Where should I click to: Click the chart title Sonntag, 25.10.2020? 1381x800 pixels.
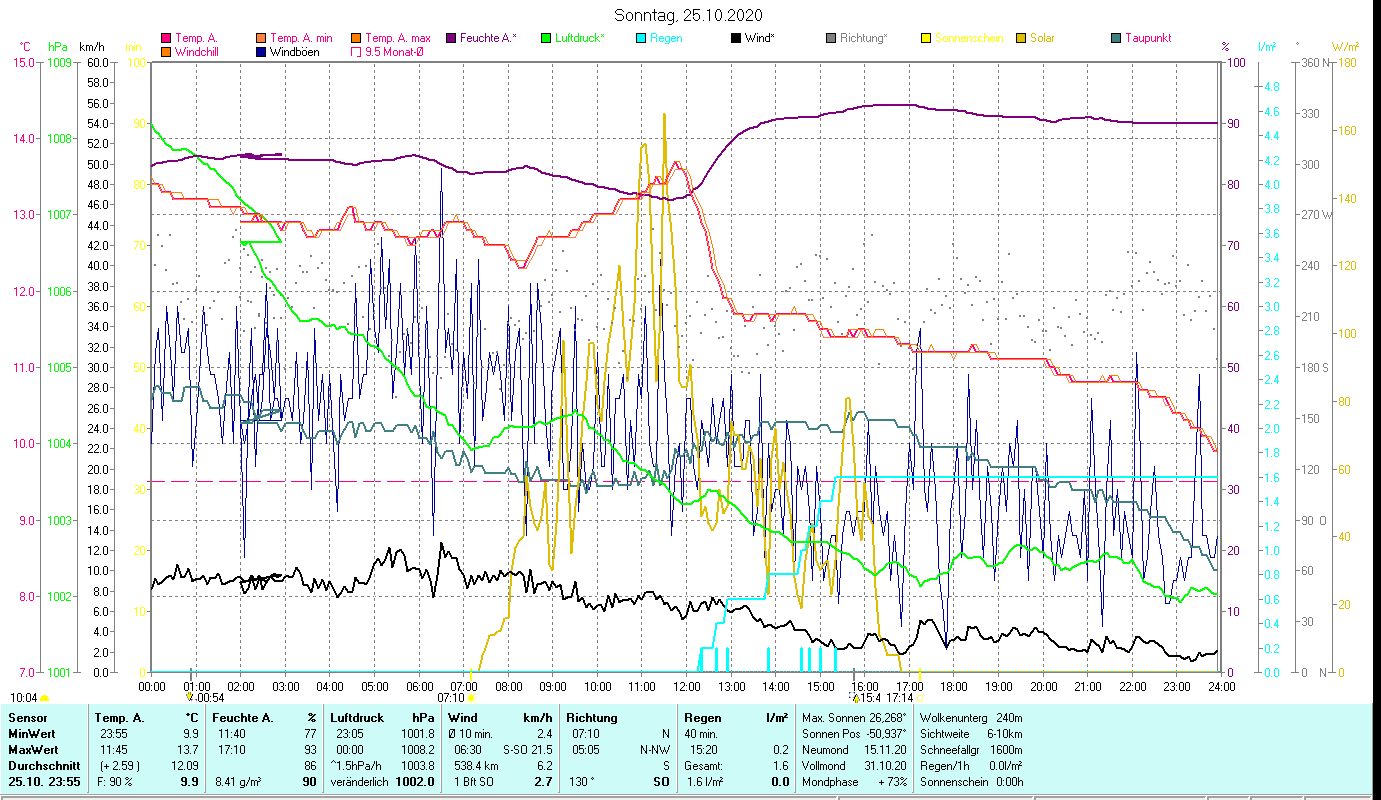[x=690, y=16]
